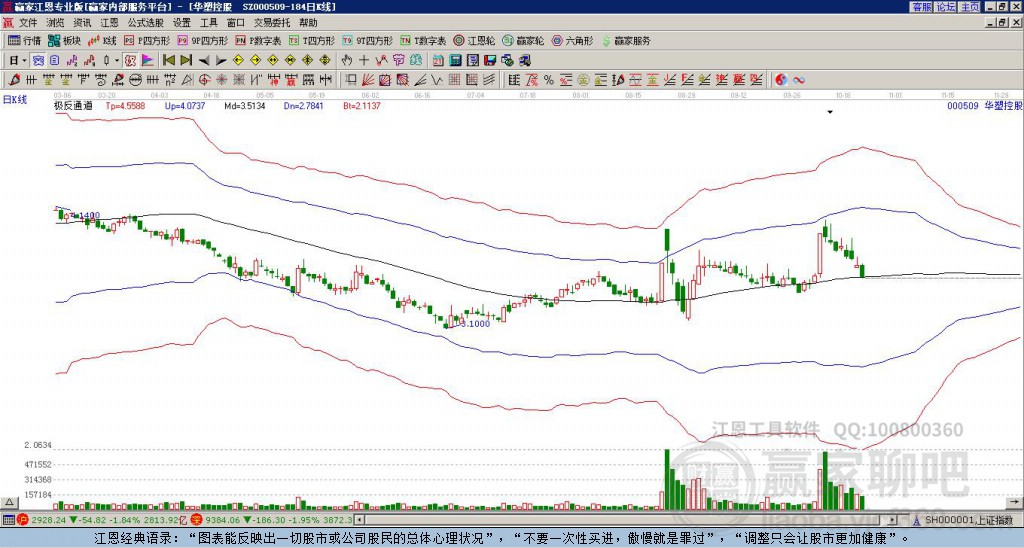Screen dimensions: 1024x548
Task: Open the P四方形 tool
Action: (x=147, y=40)
